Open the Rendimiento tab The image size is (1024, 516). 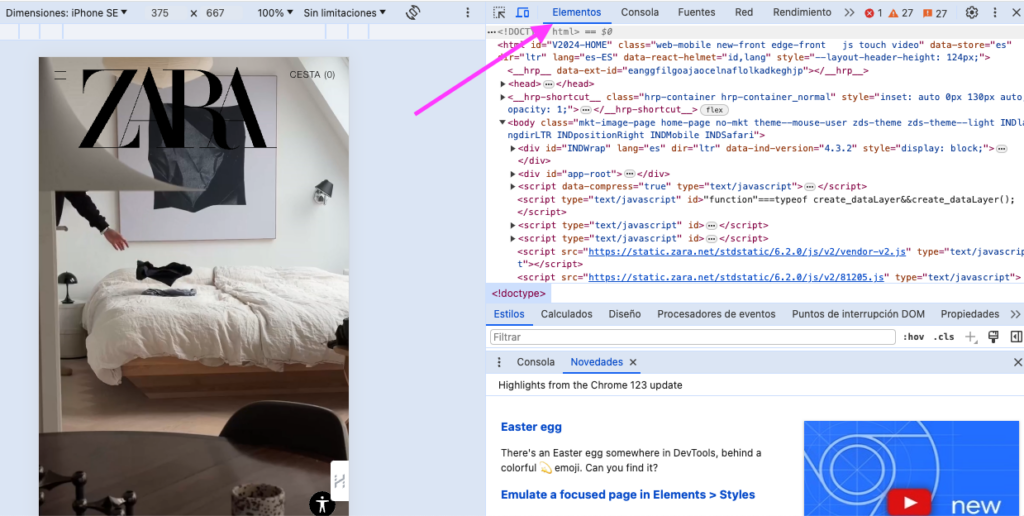coord(802,12)
